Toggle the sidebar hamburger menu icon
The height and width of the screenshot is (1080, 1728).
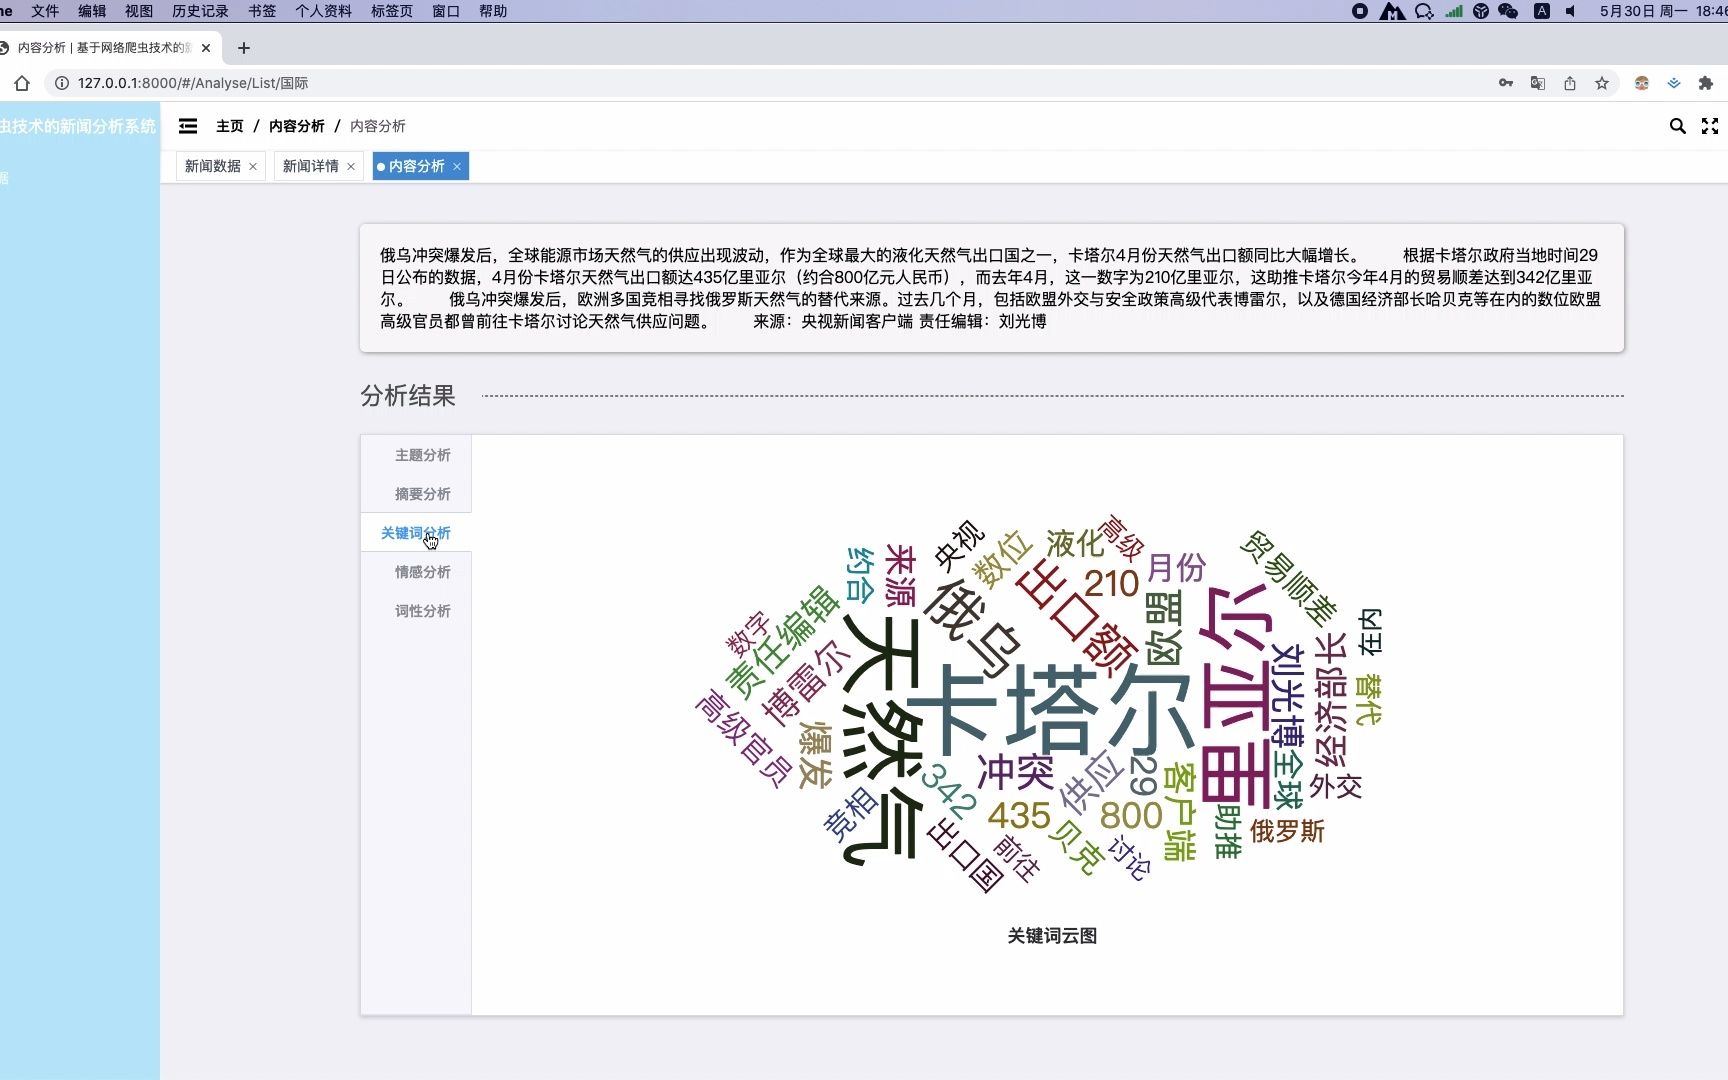click(188, 126)
